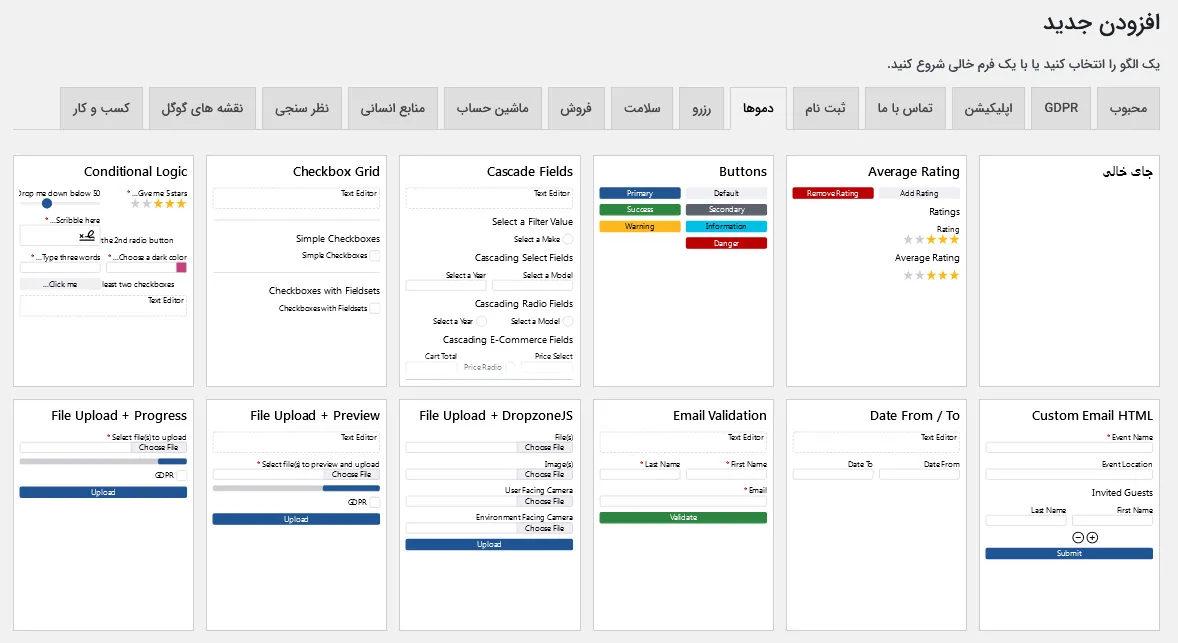The height and width of the screenshot is (643, 1178).
Task: Click Submit in Custom Email HTML card
Action: point(1069,554)
